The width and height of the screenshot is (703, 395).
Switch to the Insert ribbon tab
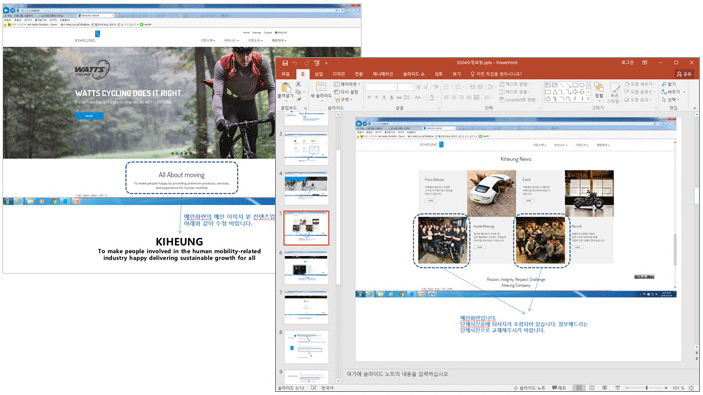319,74
